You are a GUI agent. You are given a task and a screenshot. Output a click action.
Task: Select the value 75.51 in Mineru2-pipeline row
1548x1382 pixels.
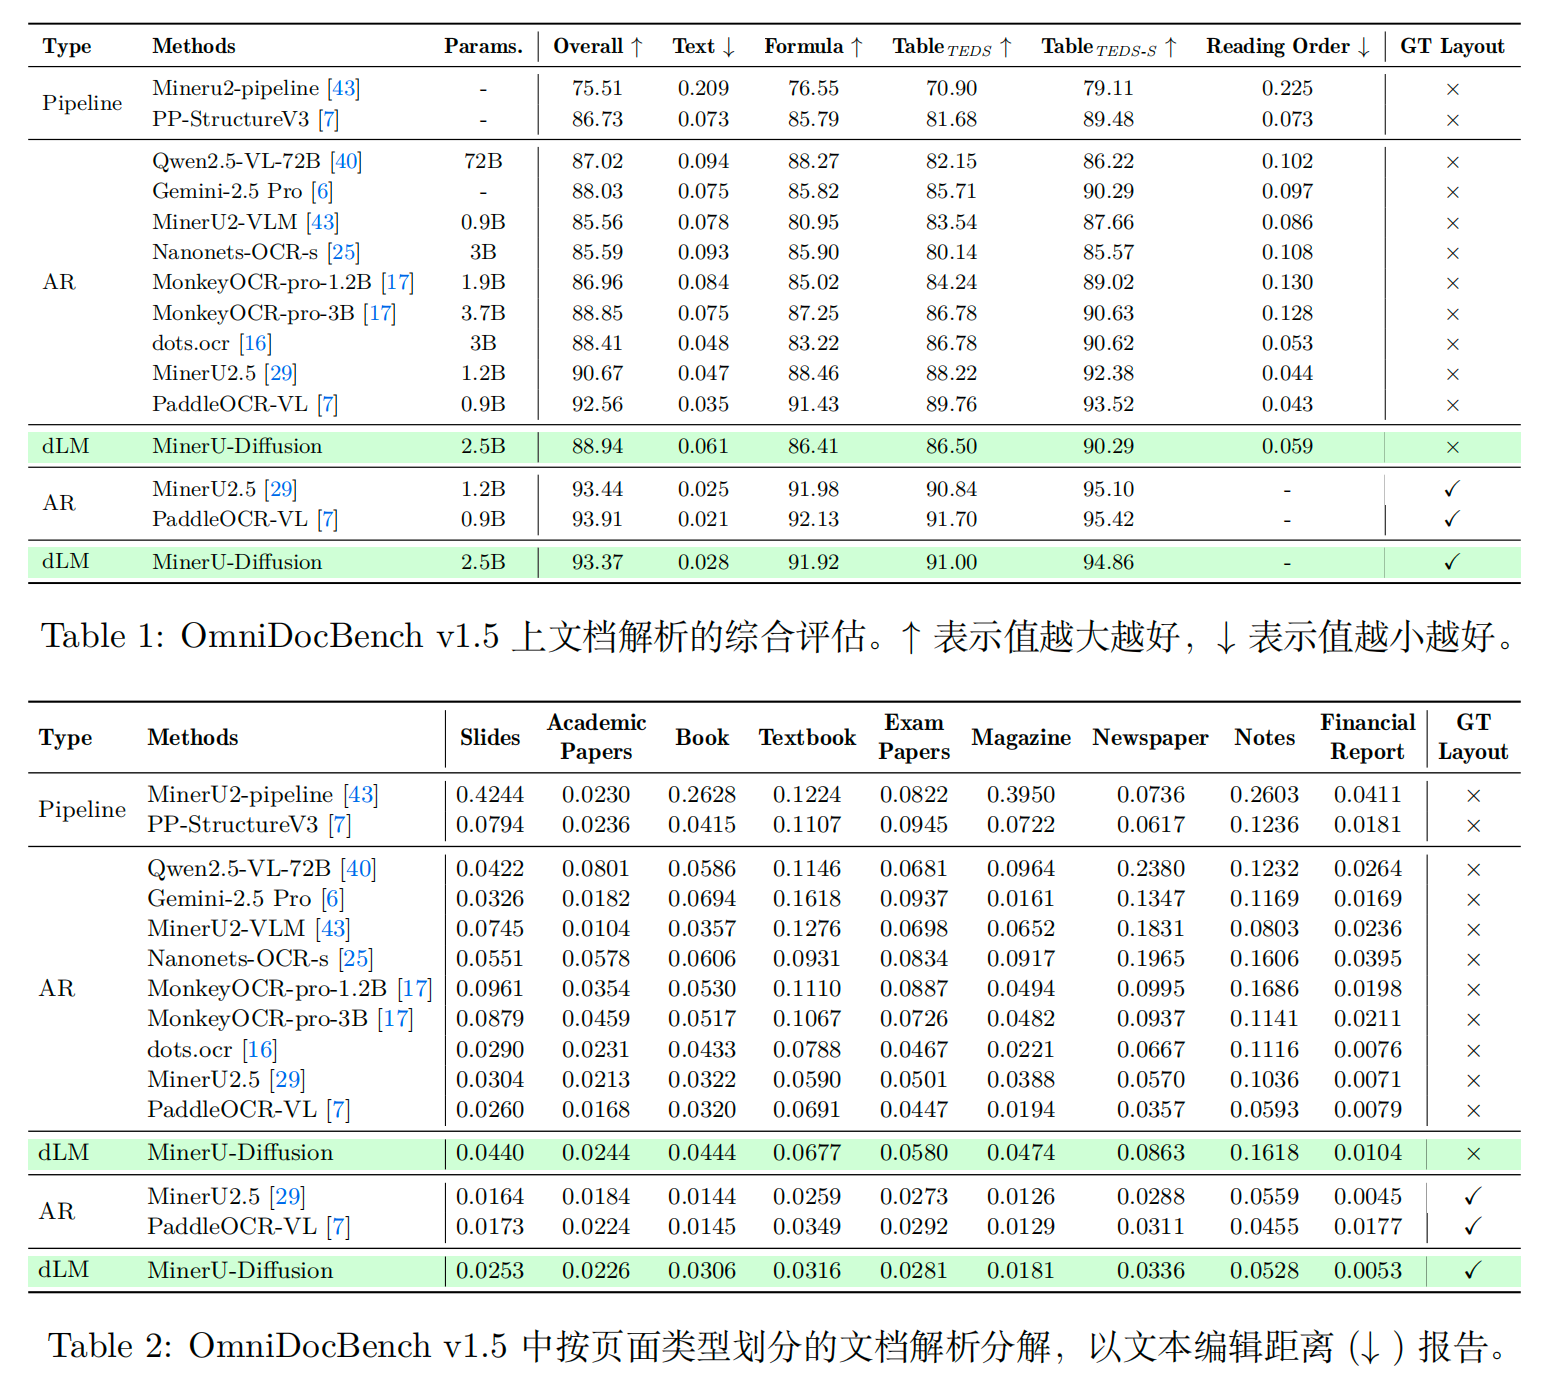pos(598,88)
